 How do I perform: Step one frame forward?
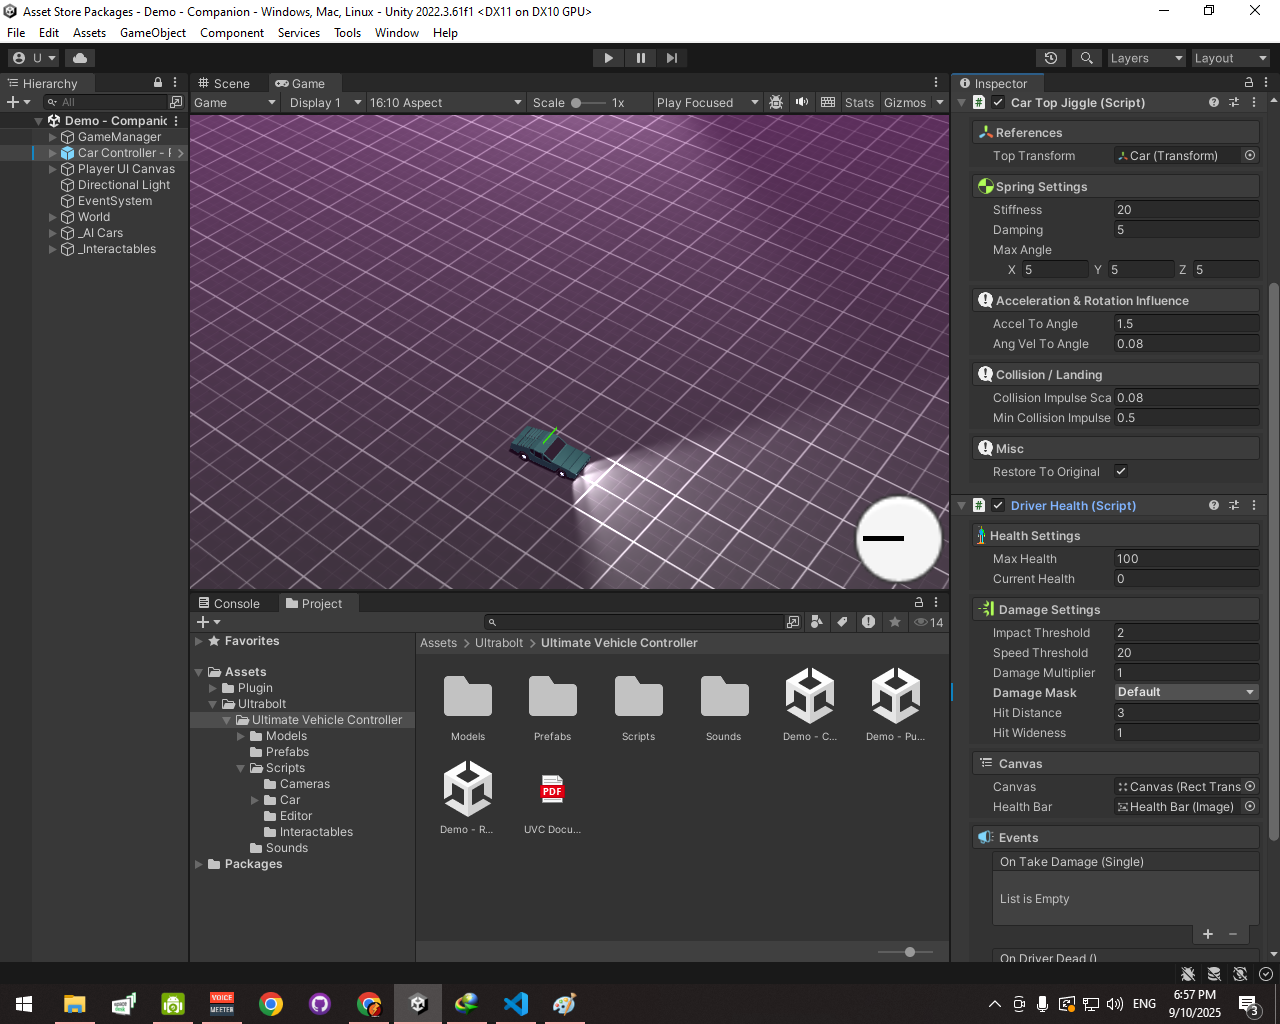pyautogui.click(x=672, y=58)
